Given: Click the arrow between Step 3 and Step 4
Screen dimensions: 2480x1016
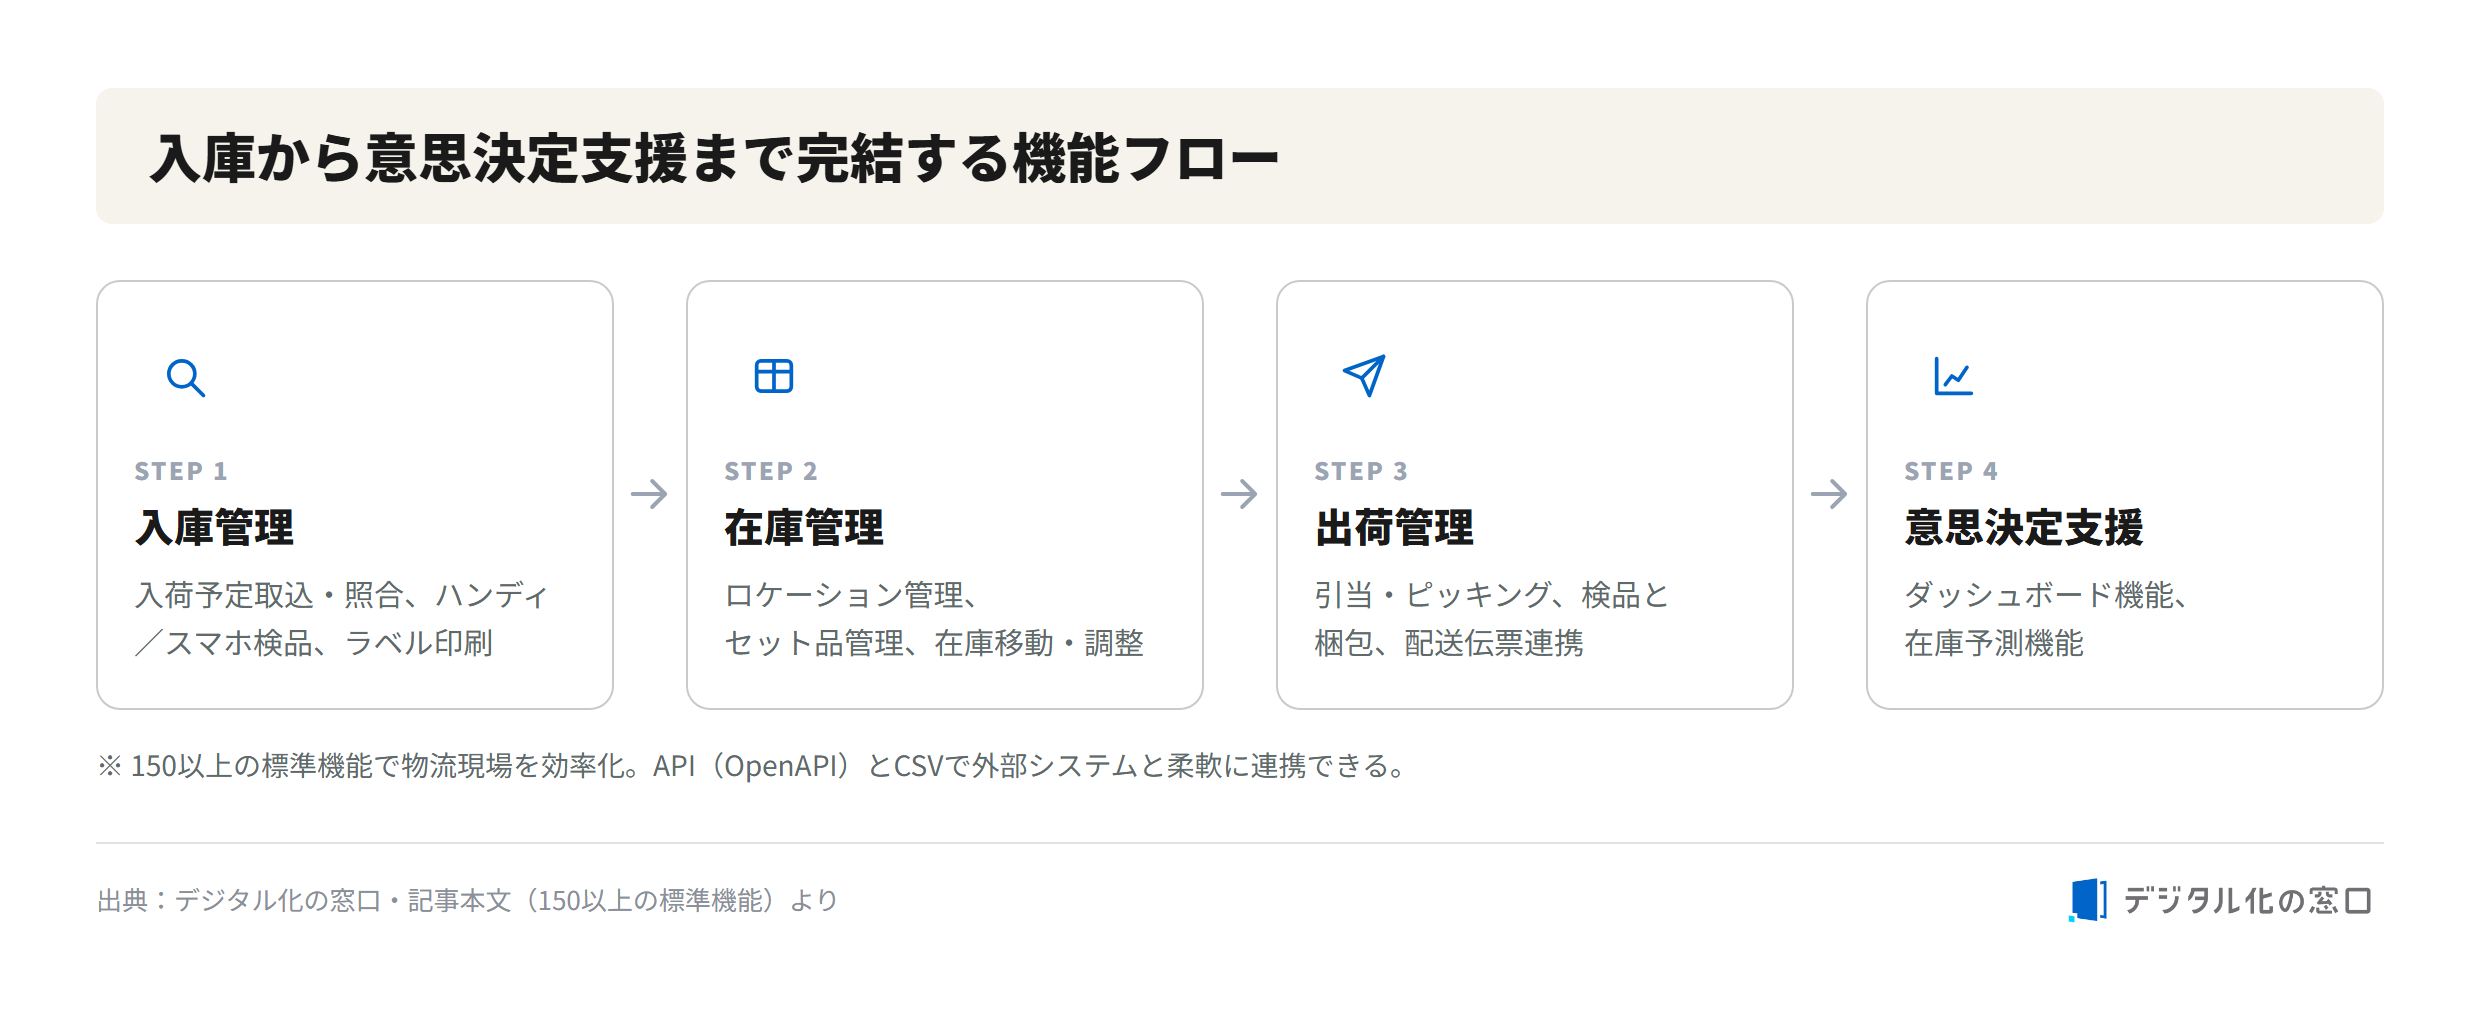Looking at the screenshot, I should coord(1829,494).
